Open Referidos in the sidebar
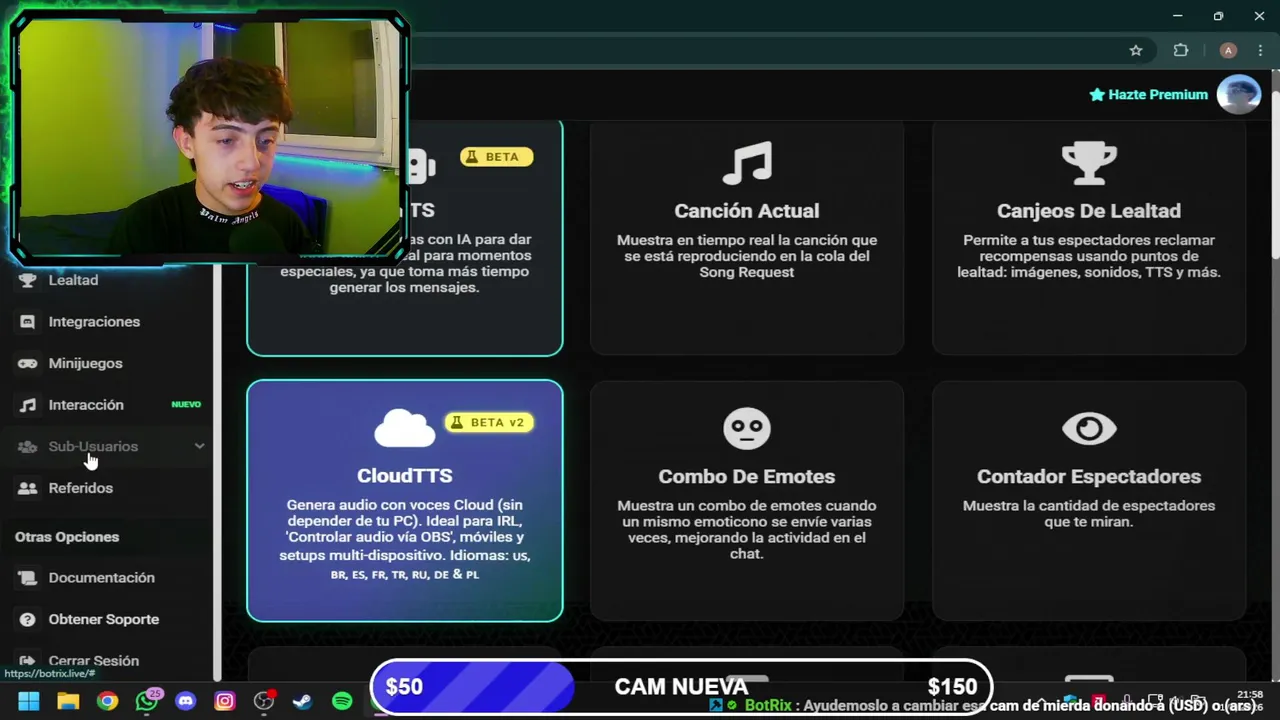 coord(67,488)
